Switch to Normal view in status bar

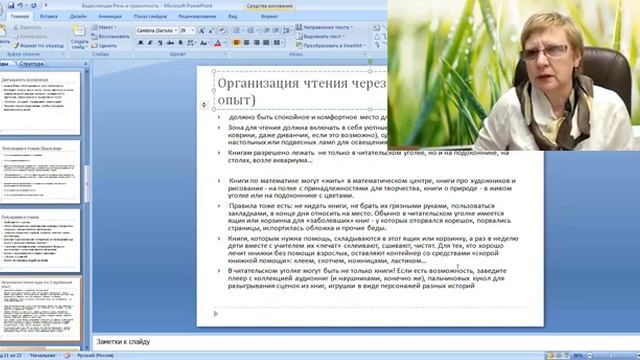tap(550, 356)
